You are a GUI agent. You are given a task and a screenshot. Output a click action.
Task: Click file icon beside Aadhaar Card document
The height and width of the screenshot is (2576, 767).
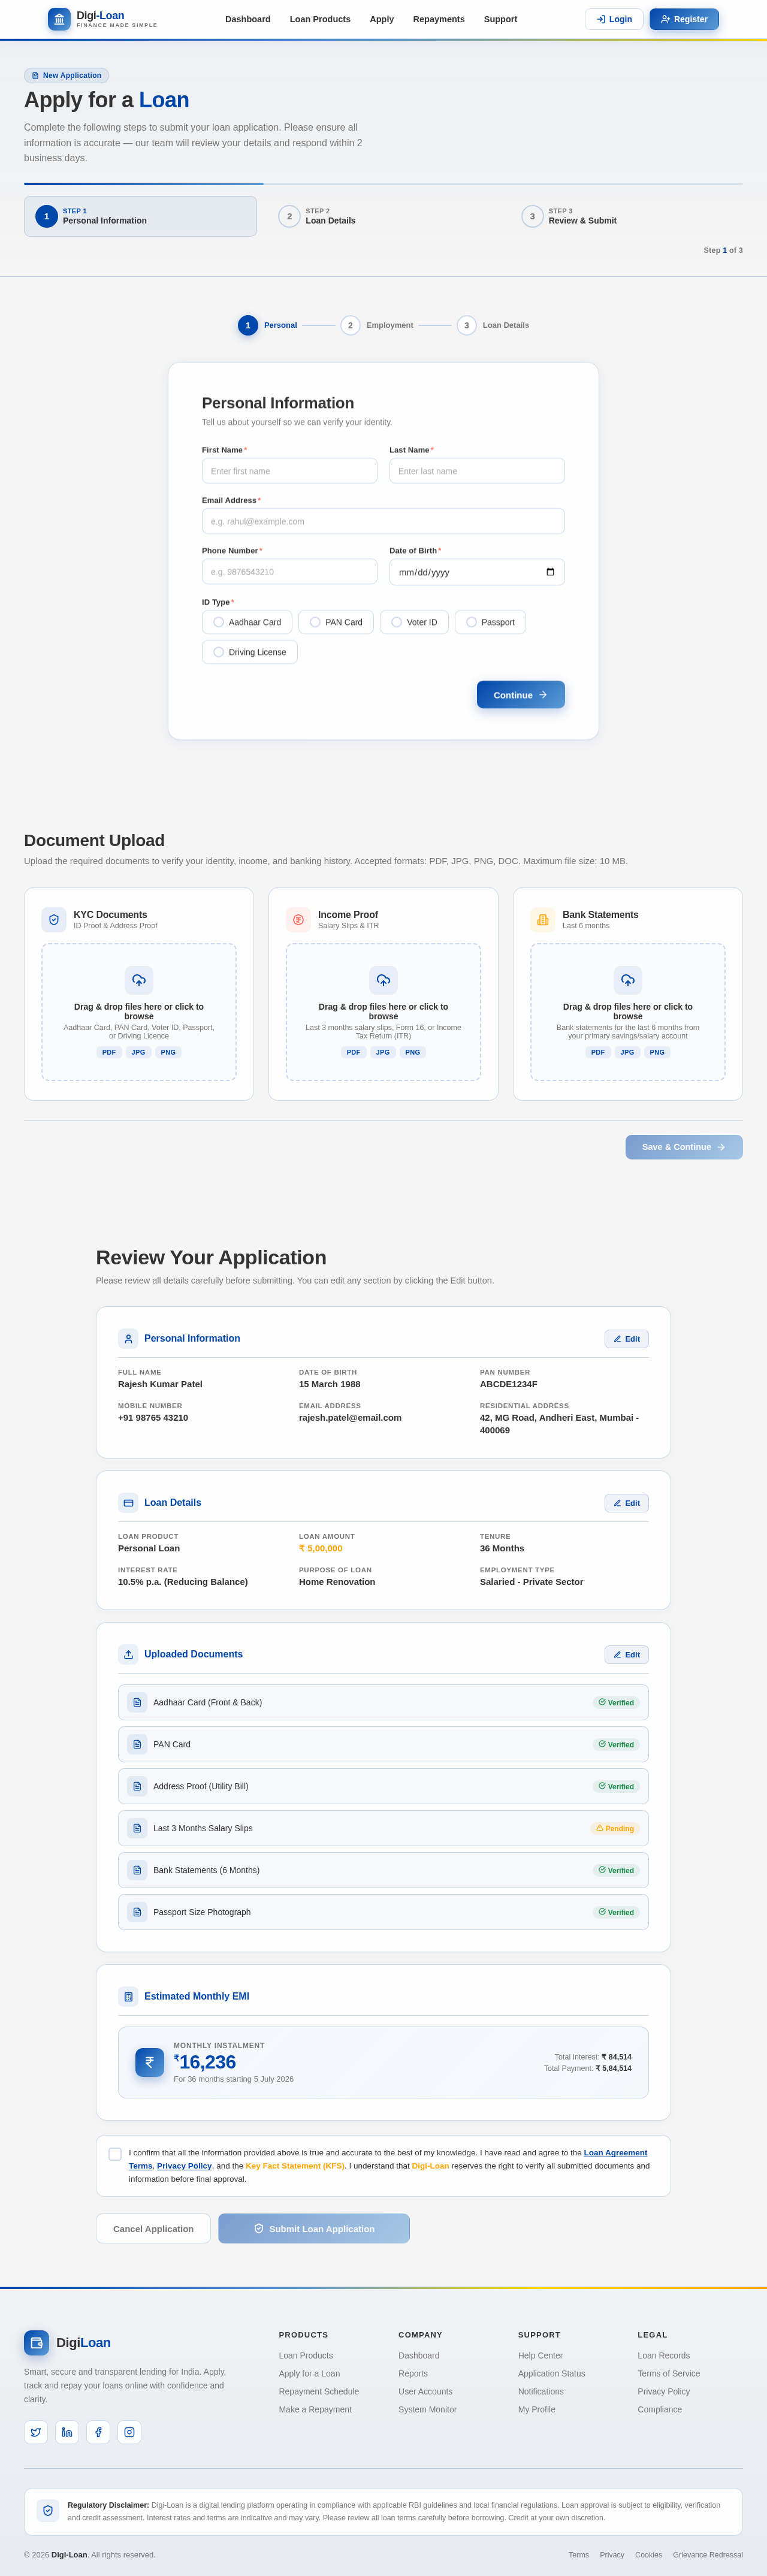pyautogui.click(x=137, y=1703)
